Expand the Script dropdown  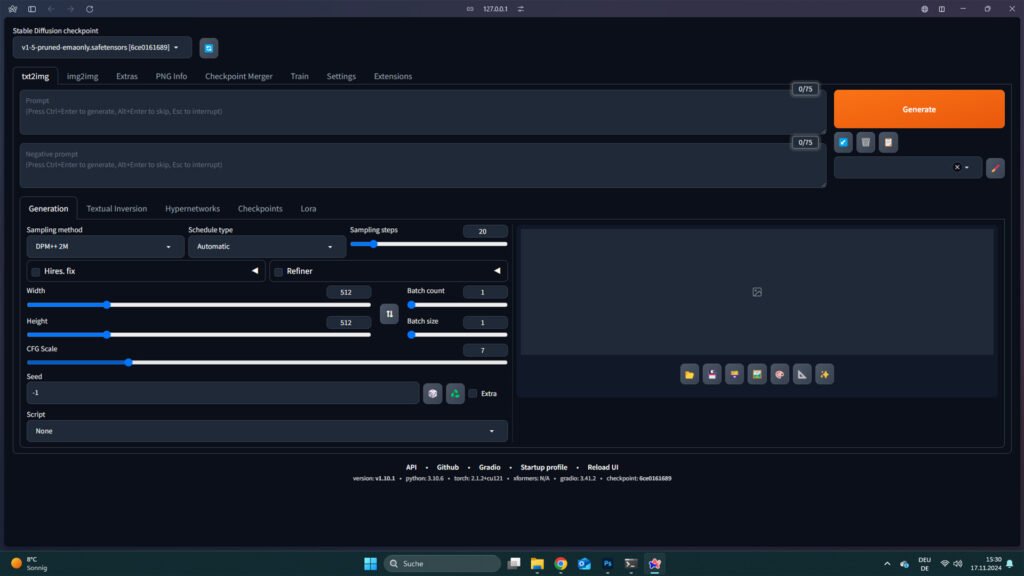tap(266, 431)
